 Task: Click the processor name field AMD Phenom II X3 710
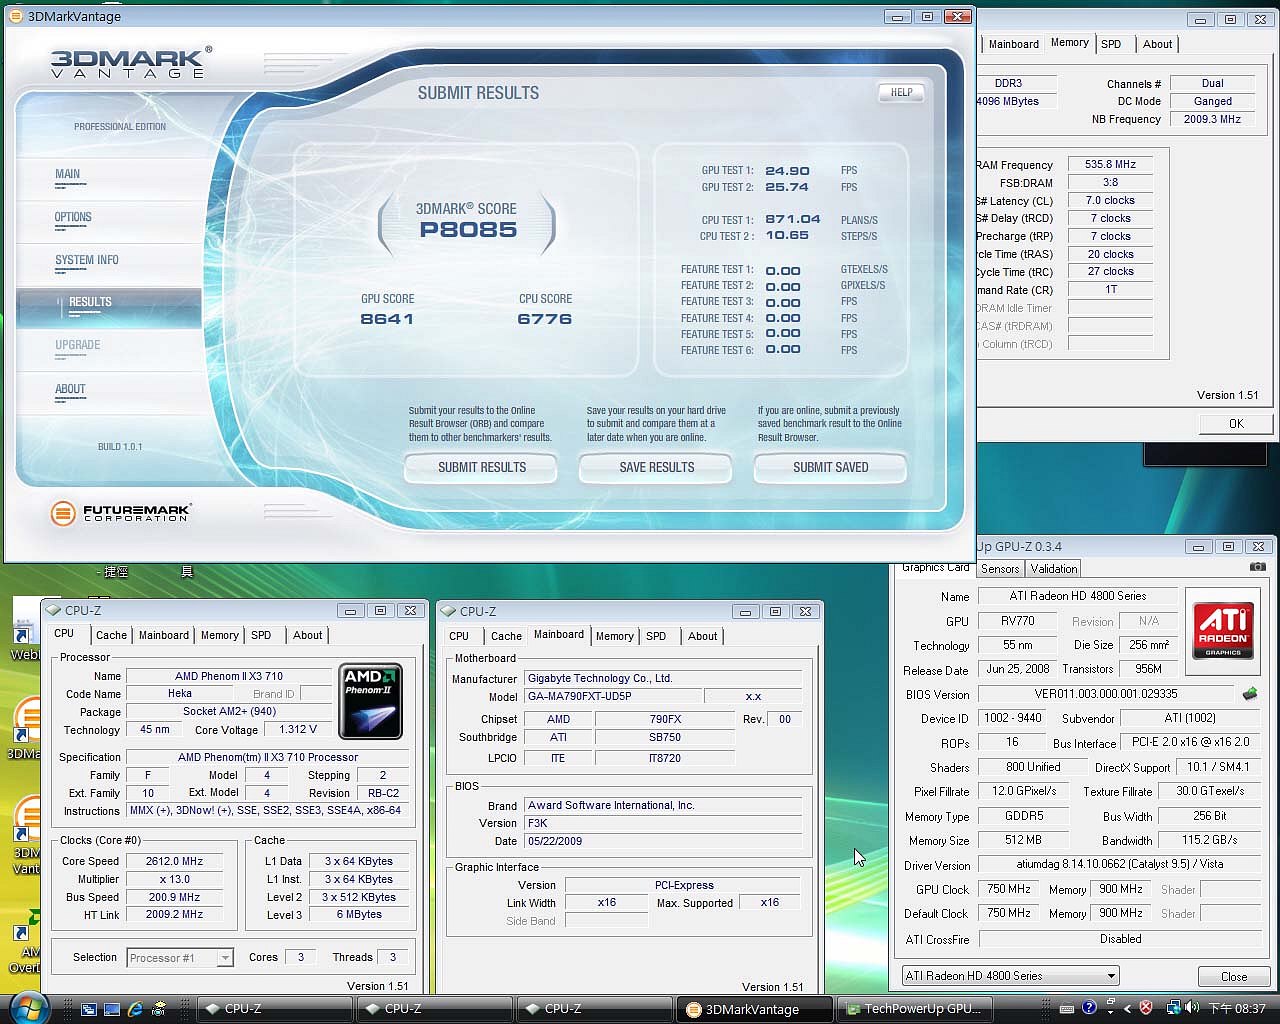[229, 676]
